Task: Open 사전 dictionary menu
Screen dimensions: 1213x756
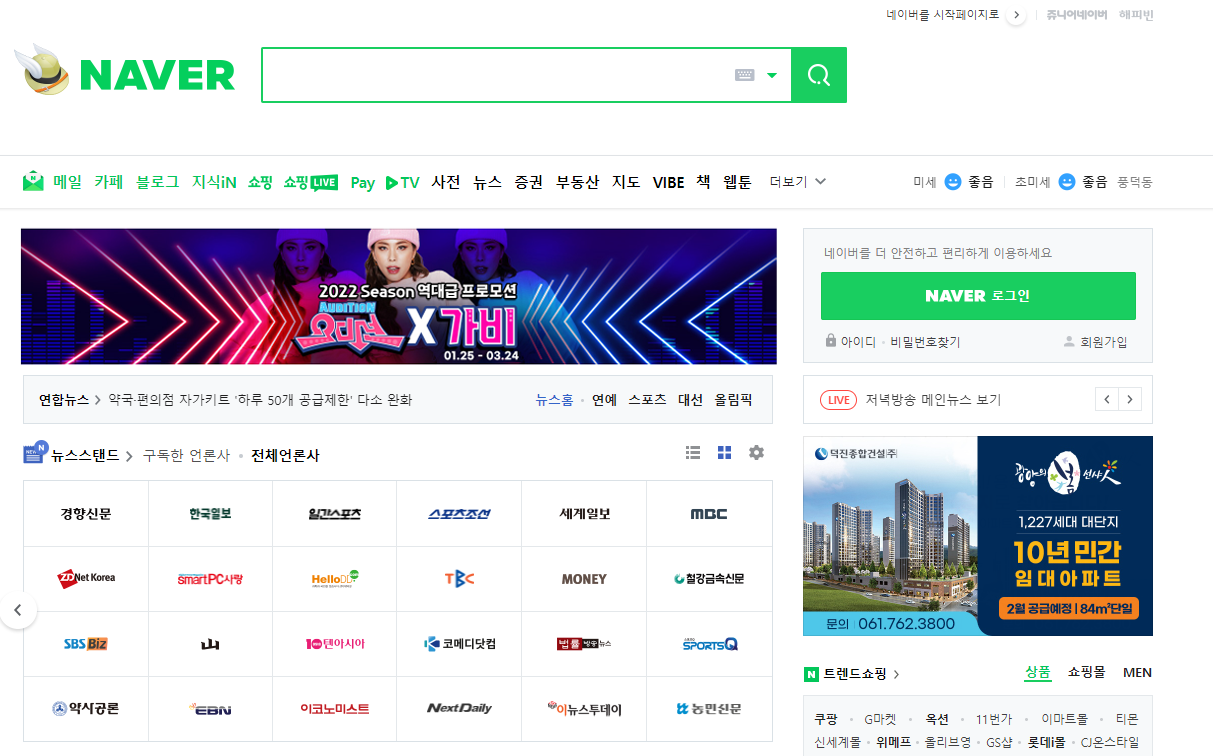Action: (x=446, y=182)
